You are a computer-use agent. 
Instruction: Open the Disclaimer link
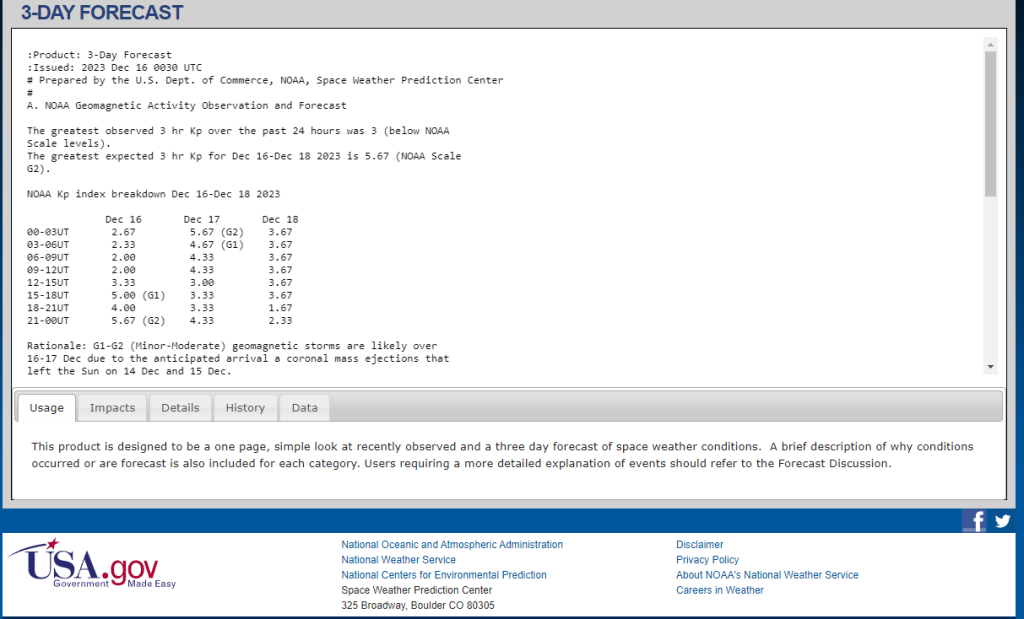tap(699, 545)
